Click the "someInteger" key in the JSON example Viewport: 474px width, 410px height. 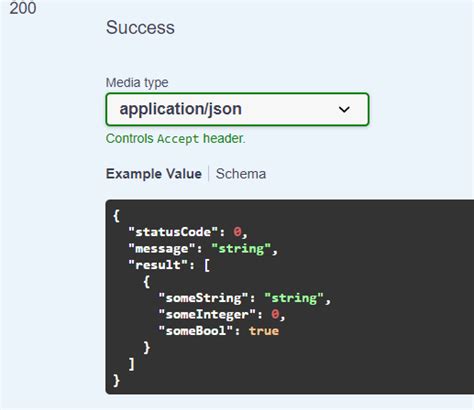207,314
